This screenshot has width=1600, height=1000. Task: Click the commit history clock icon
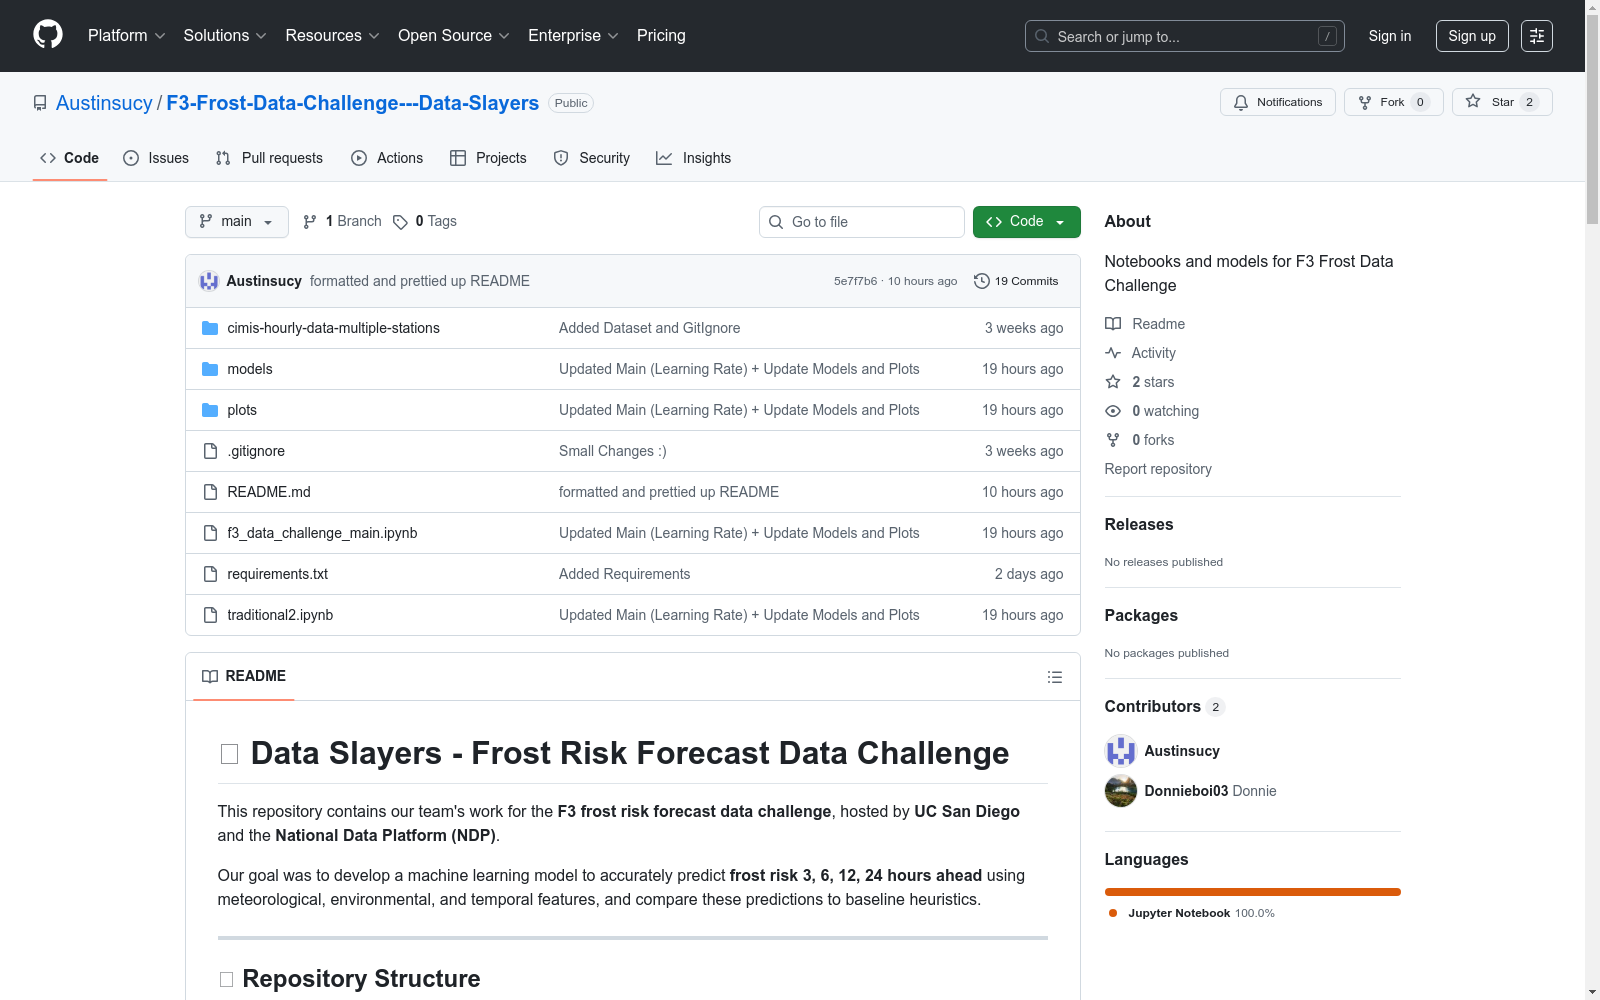(982, 281)
